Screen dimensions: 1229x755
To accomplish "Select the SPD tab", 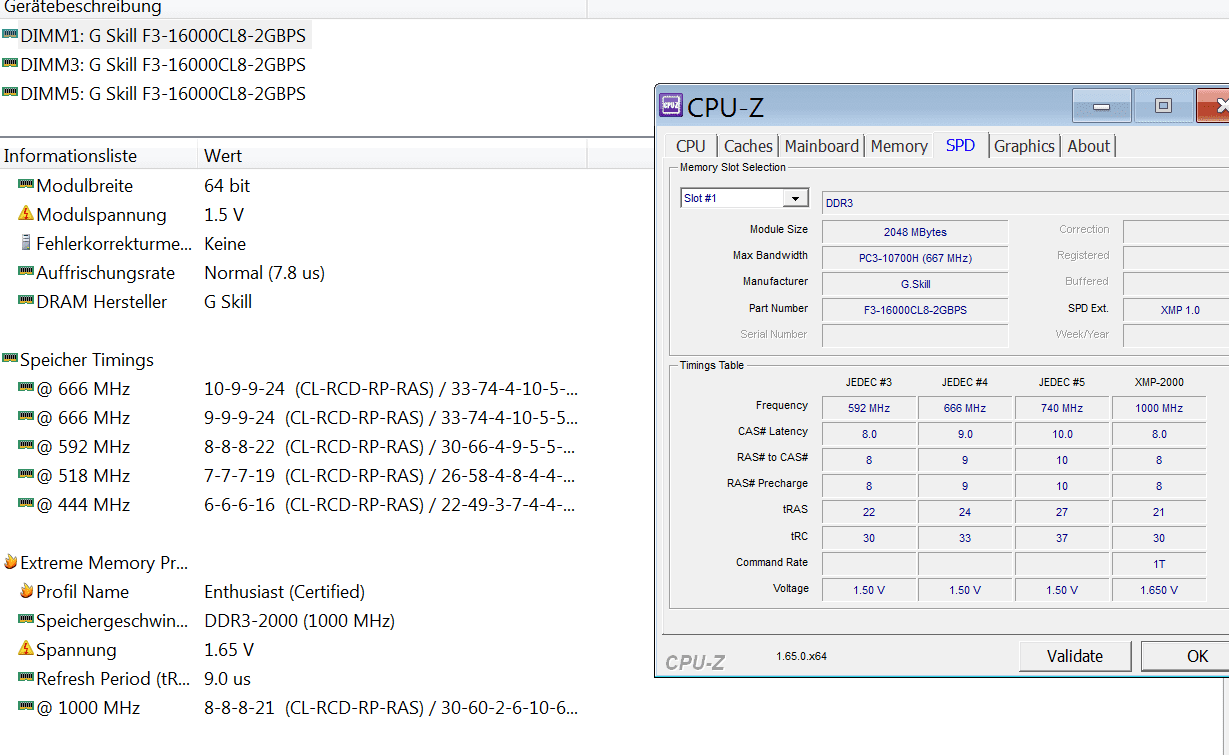I will point(960,145).
